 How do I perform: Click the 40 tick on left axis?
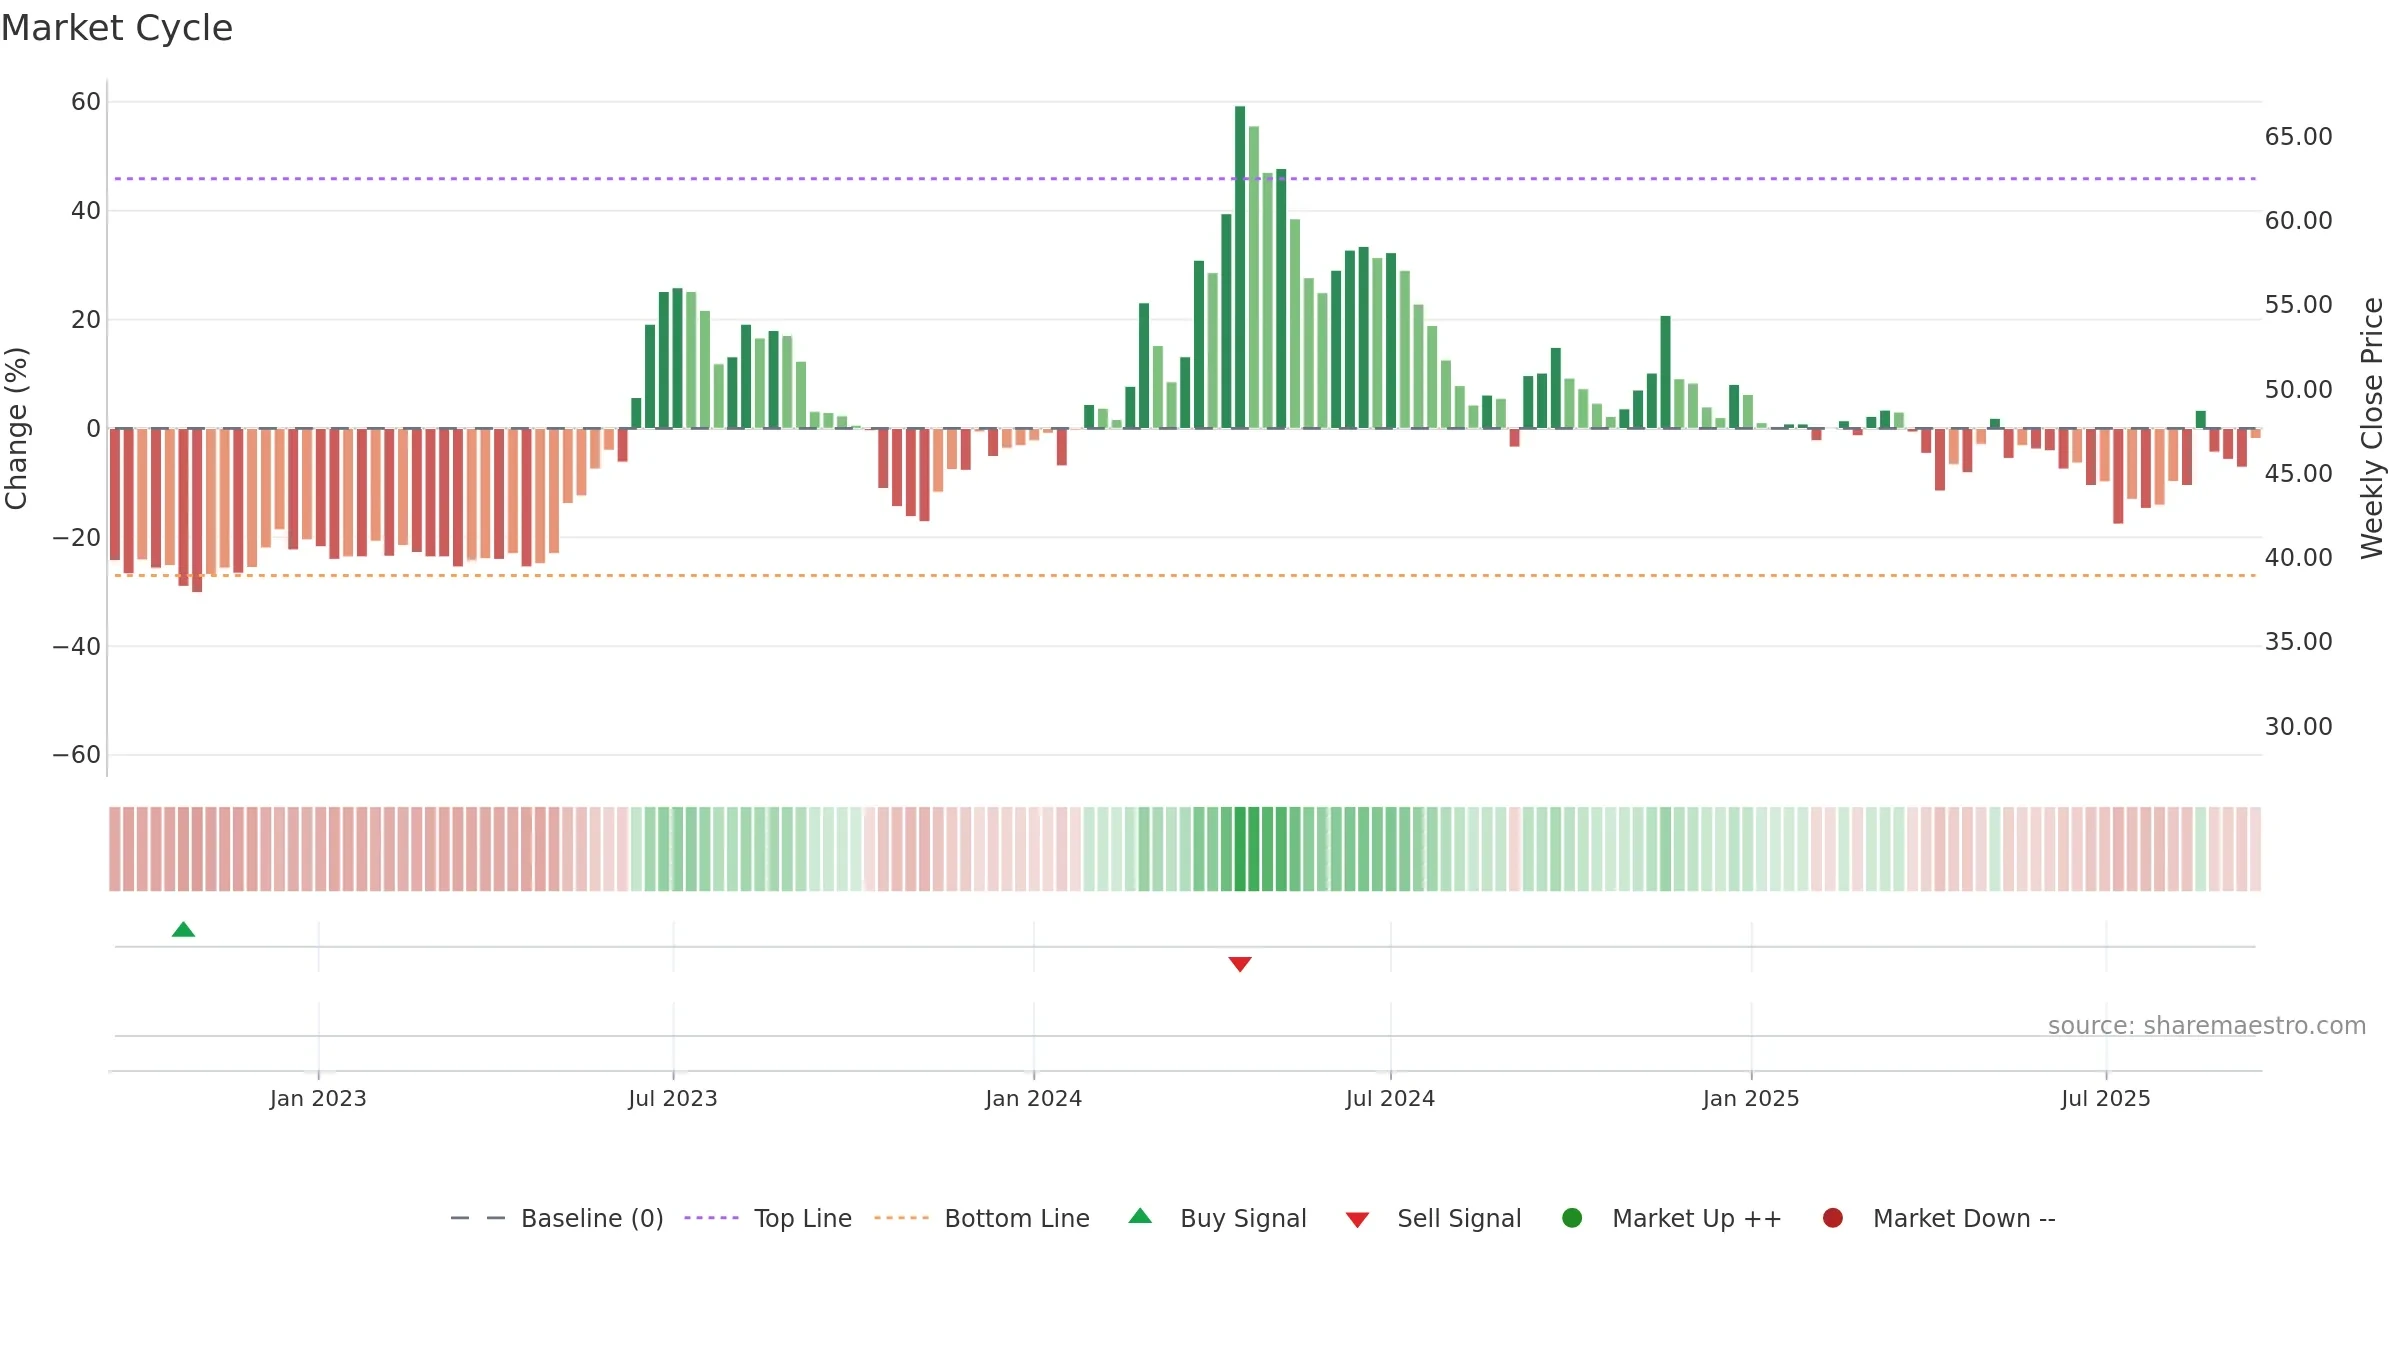(86, 211)
